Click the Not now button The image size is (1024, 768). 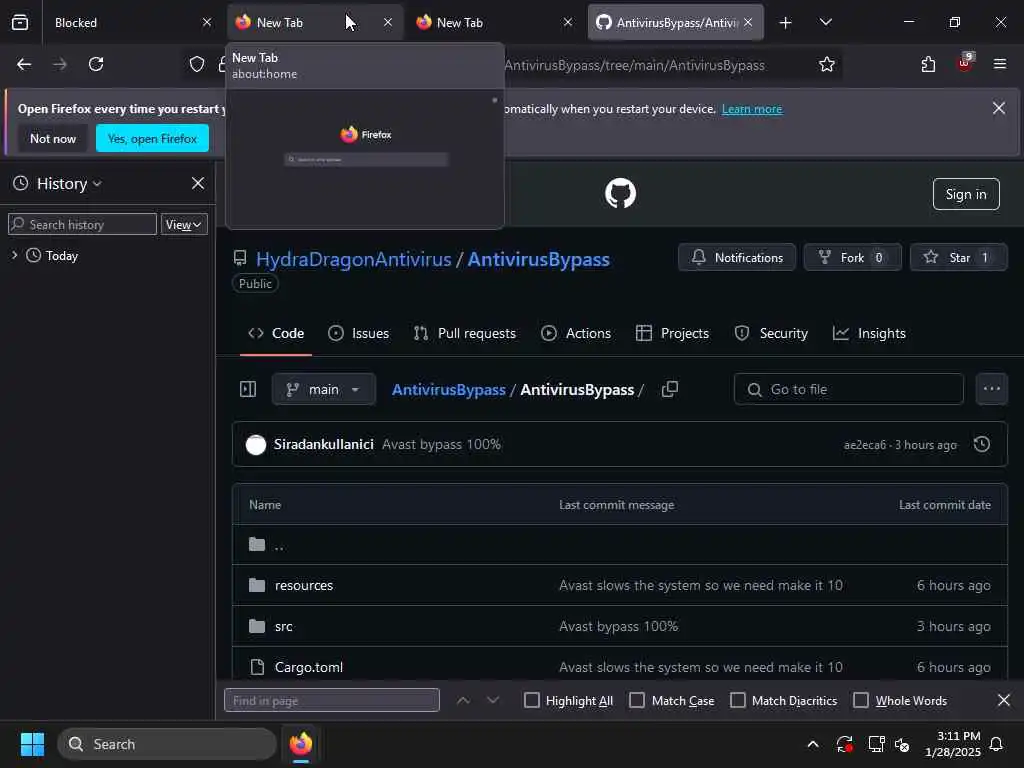[x=53, y=138]
